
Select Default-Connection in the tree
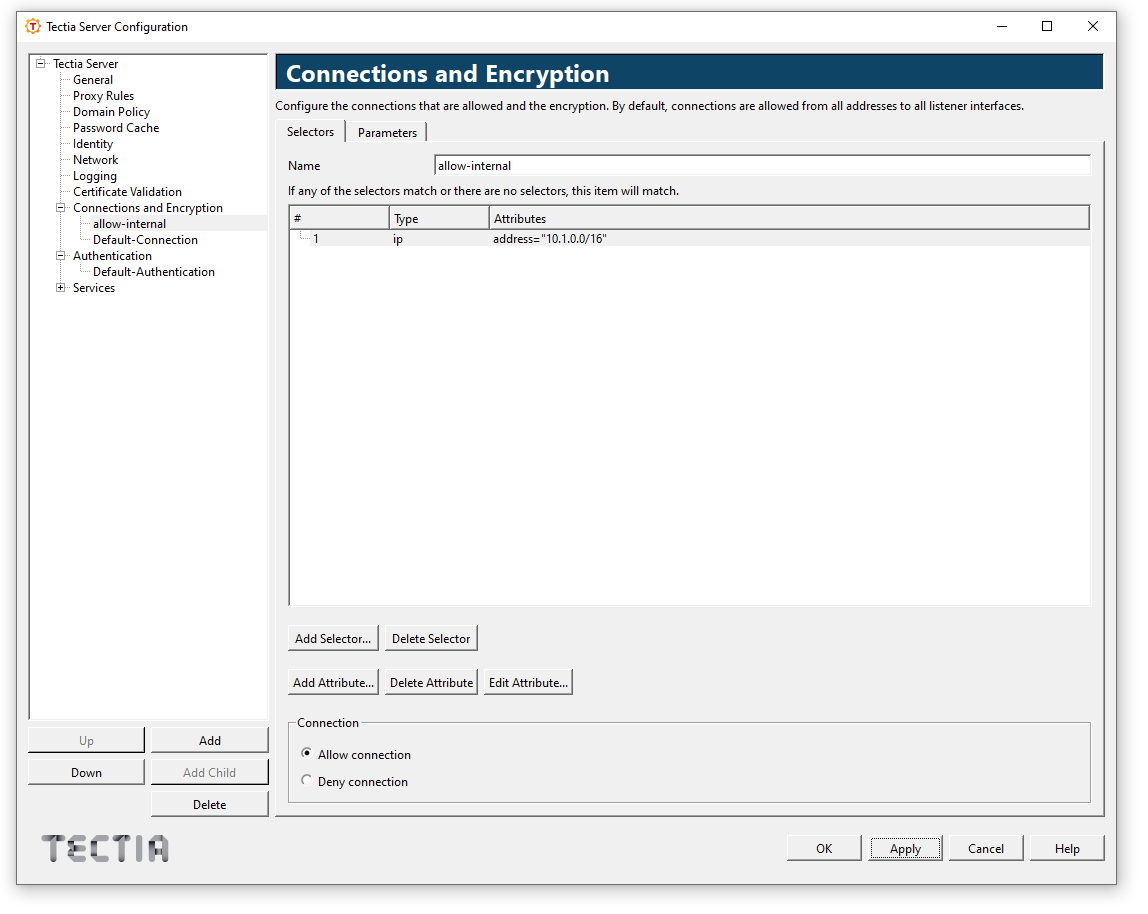click(x=145, y=240)
